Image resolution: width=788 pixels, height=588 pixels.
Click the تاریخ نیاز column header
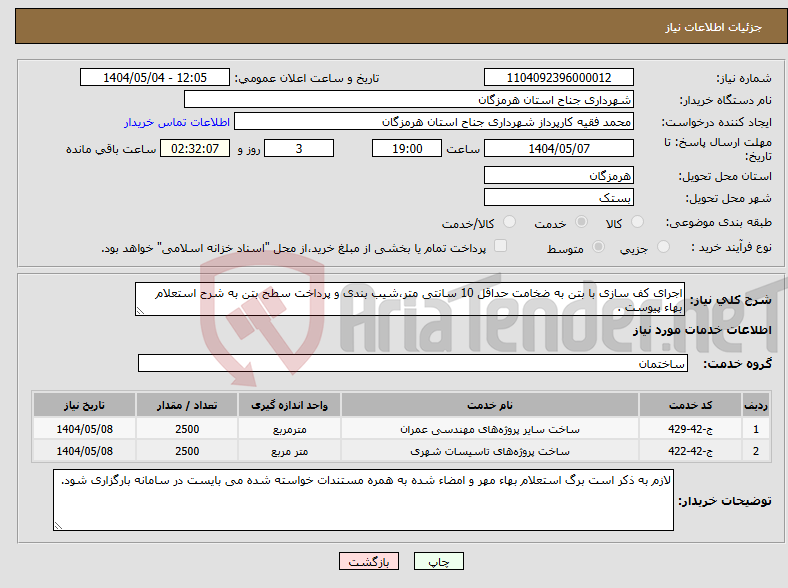click(84, 405)
